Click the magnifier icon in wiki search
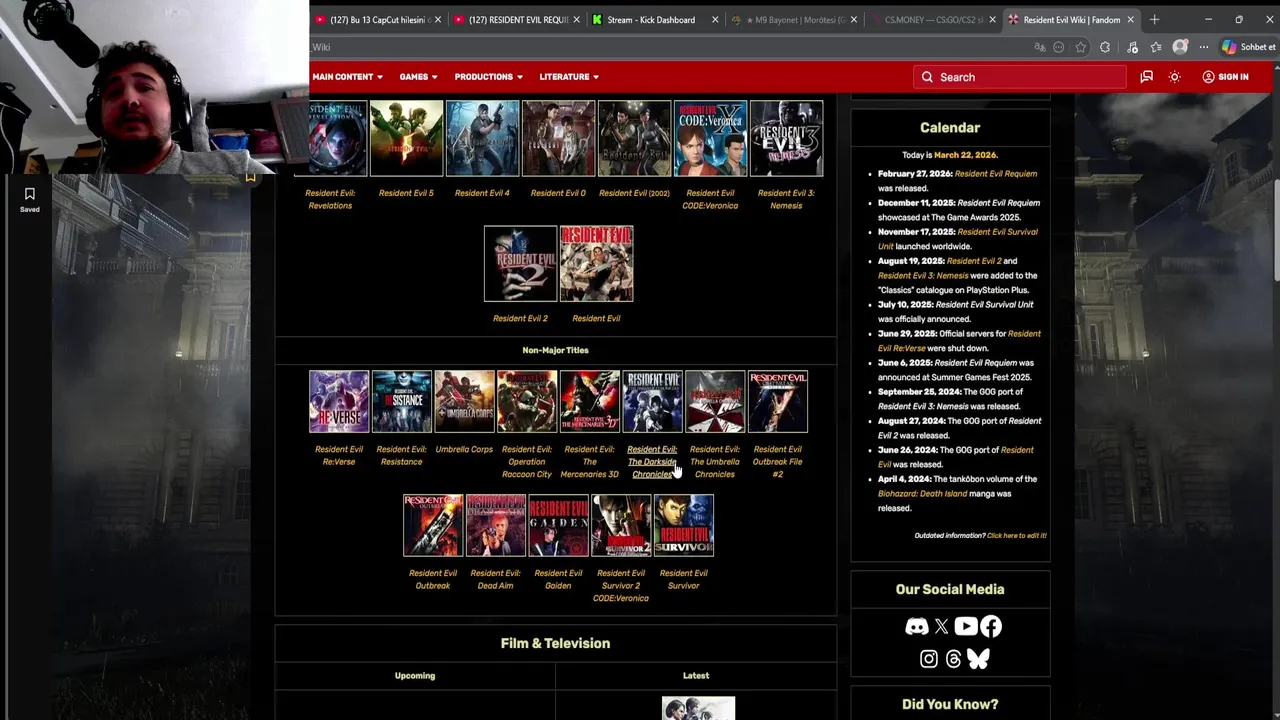The height and width of the screenshot is (720, 1280). pyautogui.click(x=927, y=77)
